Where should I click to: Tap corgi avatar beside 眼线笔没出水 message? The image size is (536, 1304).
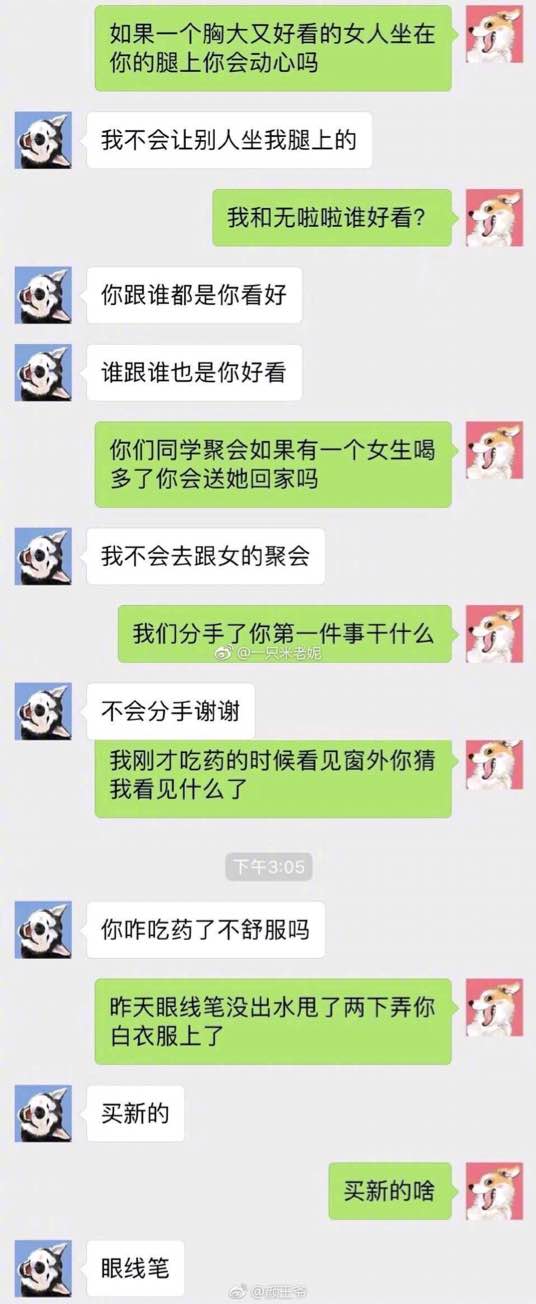[x=494, y=1006]
